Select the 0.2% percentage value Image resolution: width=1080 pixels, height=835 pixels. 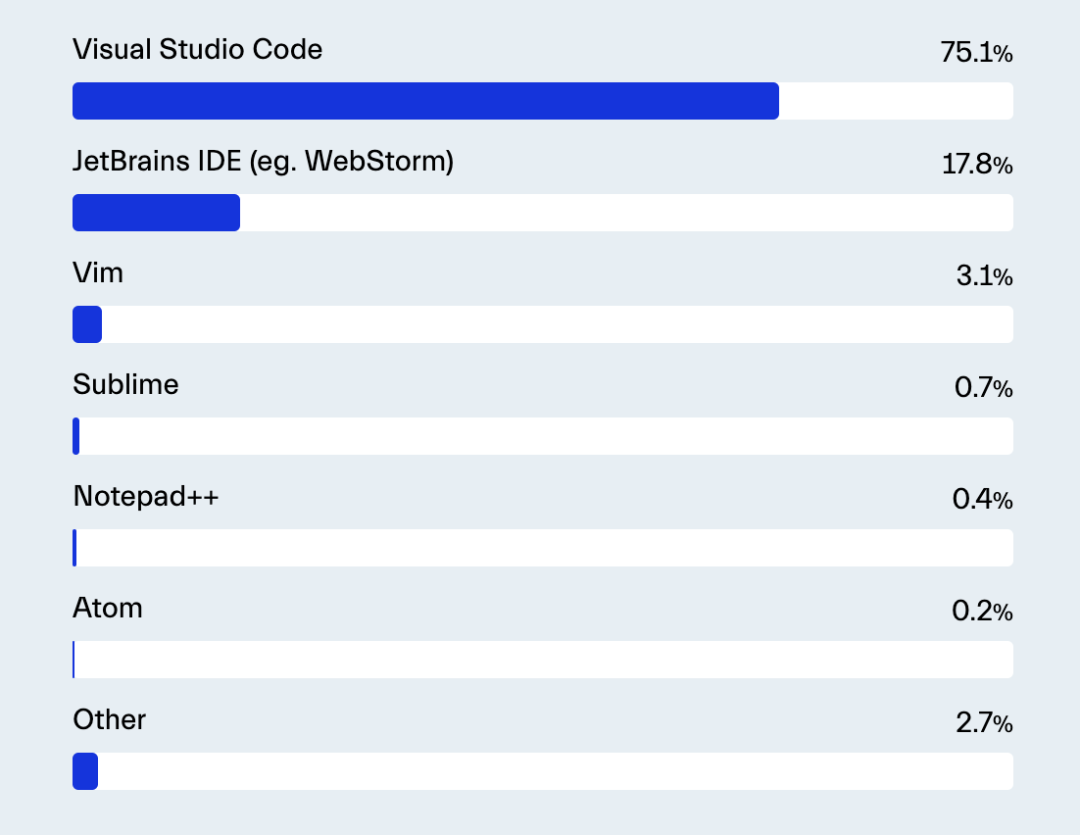pyautogui.click(x=983, y=612)
